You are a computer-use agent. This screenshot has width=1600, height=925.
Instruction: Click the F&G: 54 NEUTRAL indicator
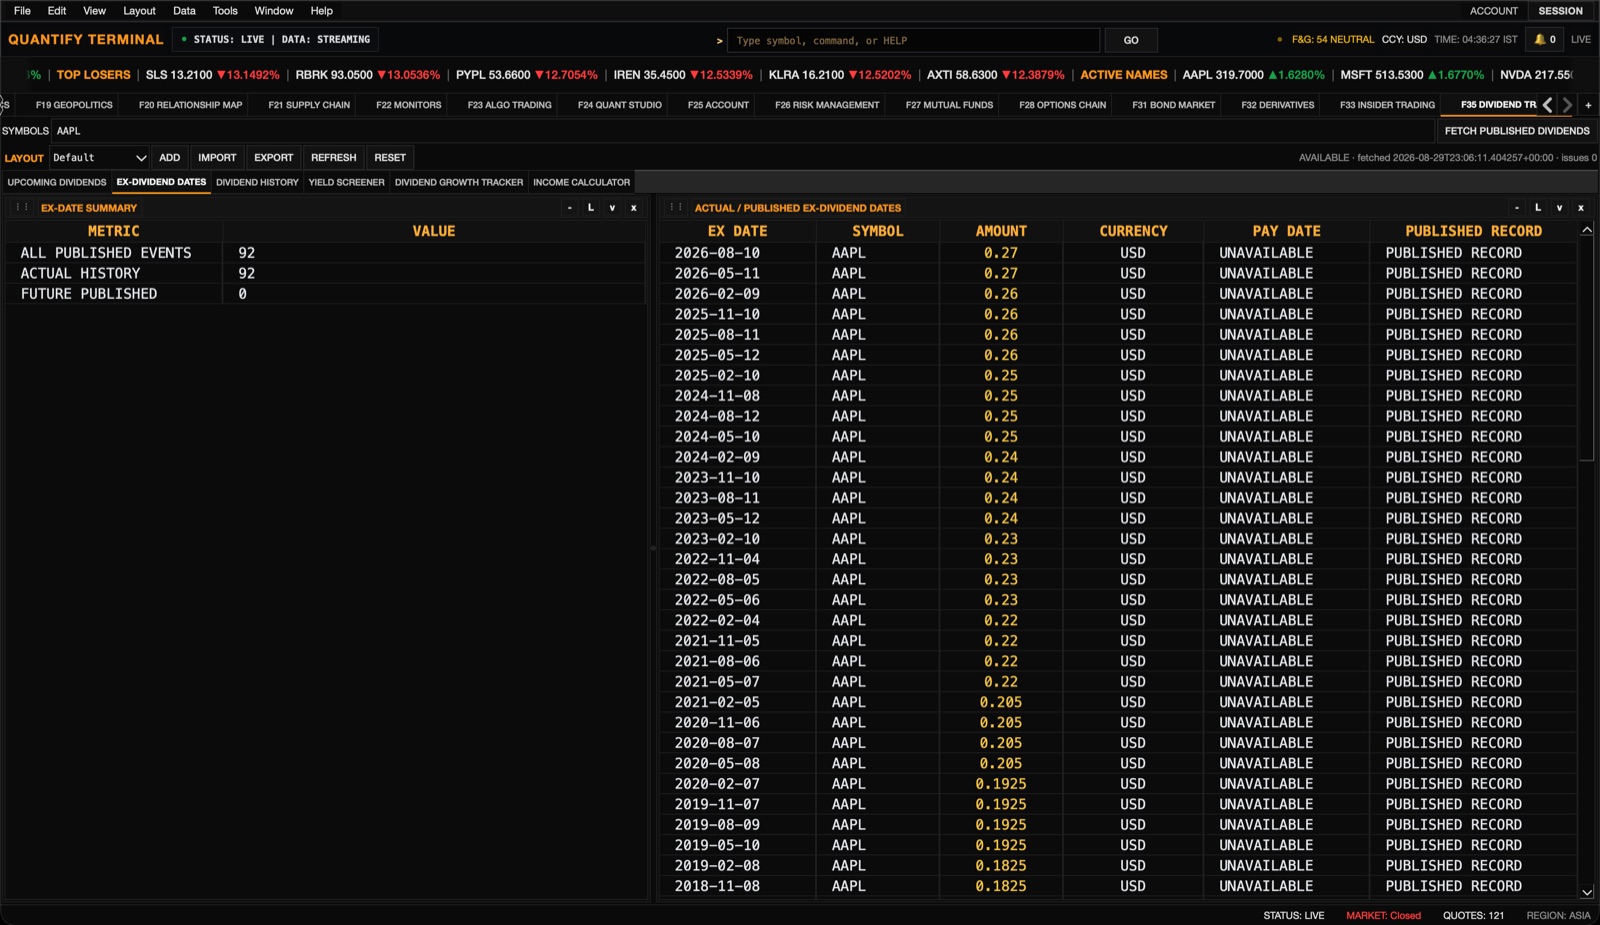pos(1332,40)
